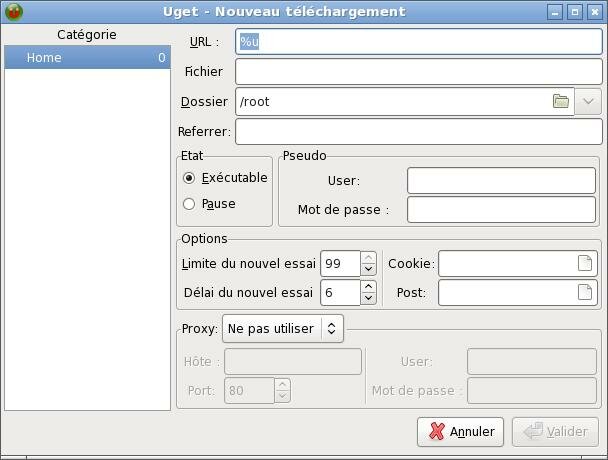Click the proxy Mot de passe field

(x=532, y=391)
